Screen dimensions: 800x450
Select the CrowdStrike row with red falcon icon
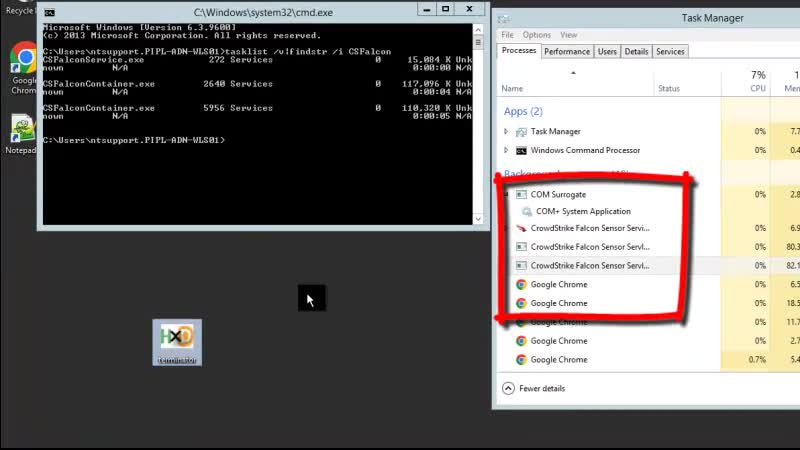[x=592, y=228]
